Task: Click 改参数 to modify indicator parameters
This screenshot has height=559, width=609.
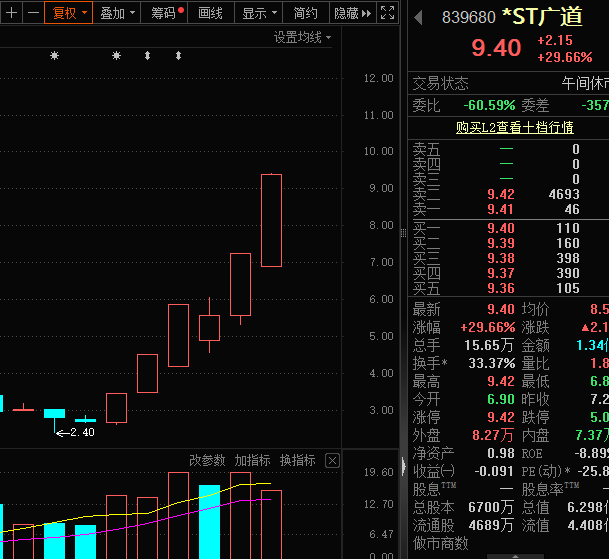Action: 208,461
